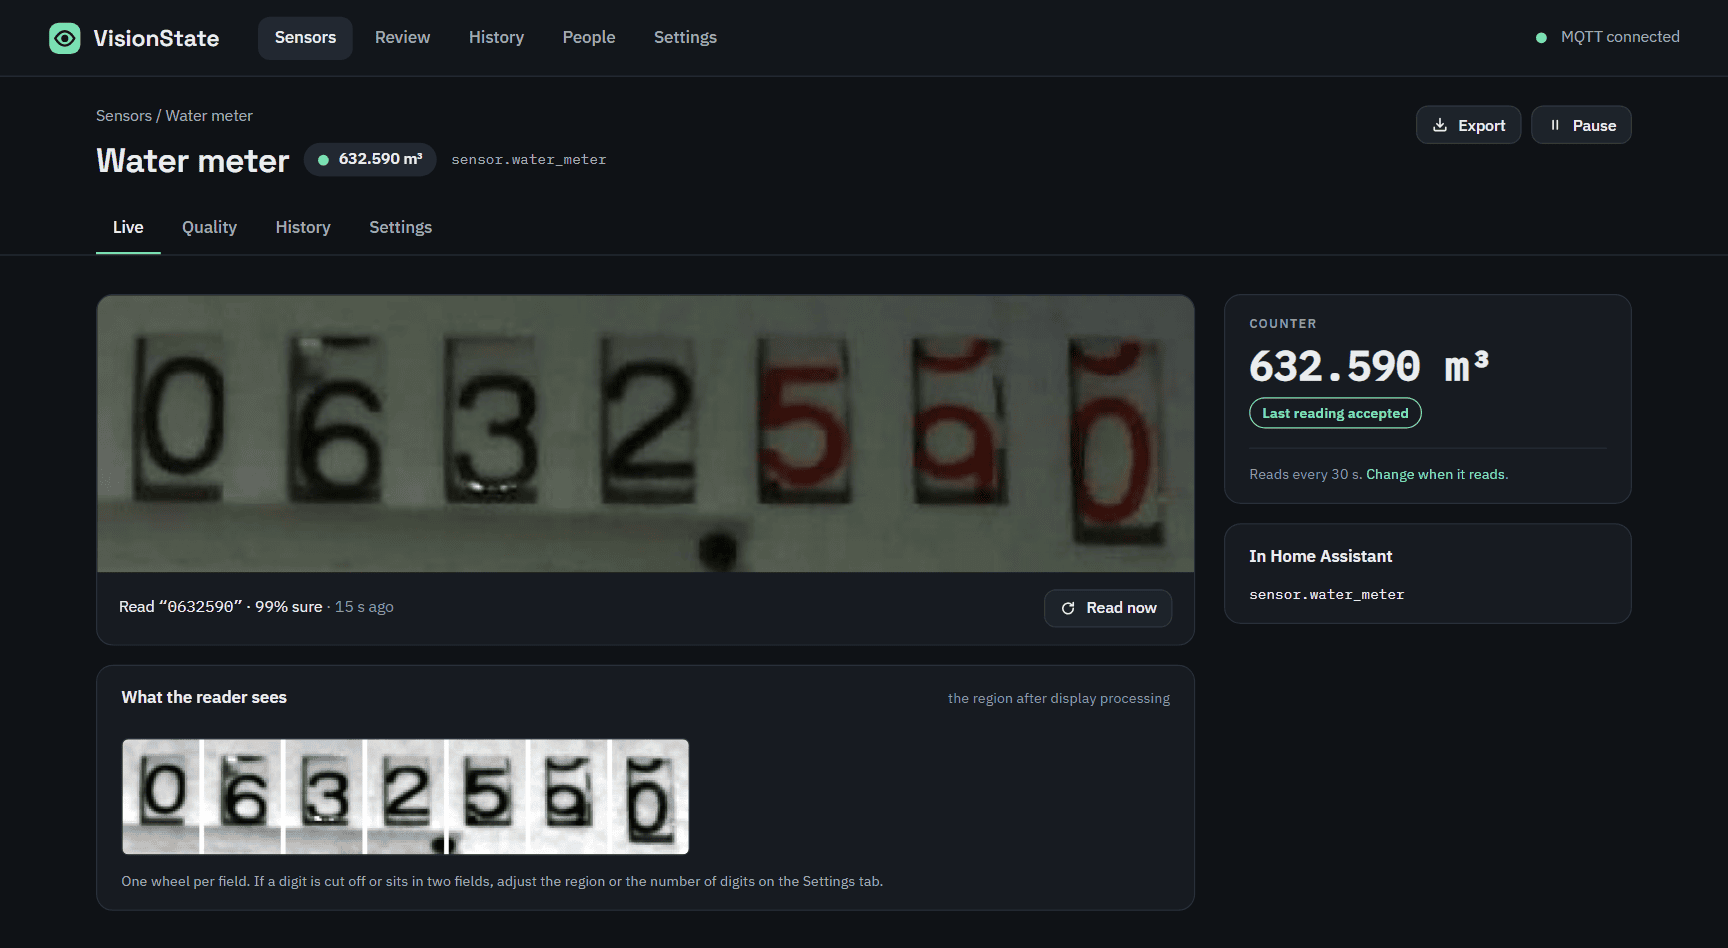Switch to the water meter History tab
This screenshot has width=1728, height=948.
[x=303, y=228]
